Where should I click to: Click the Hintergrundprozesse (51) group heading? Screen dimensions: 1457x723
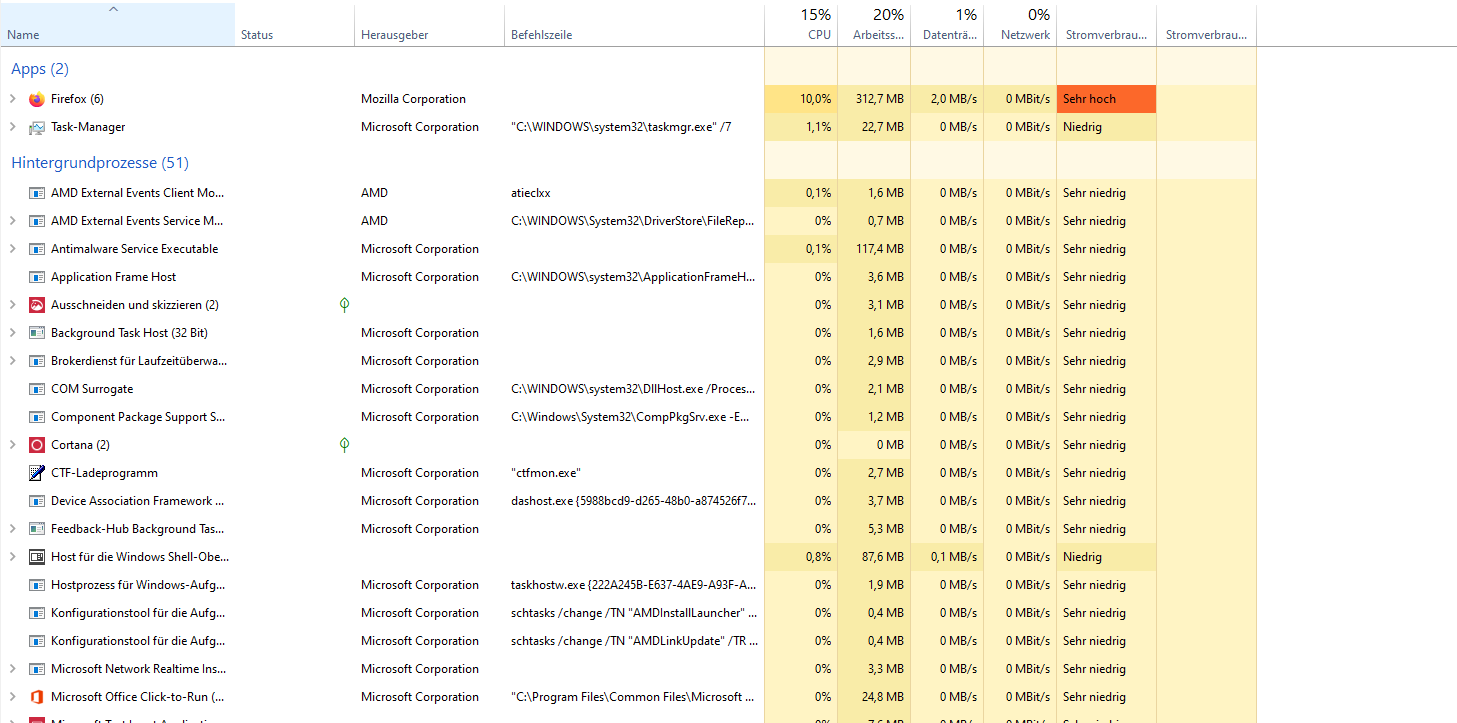[x=100, y=163]
